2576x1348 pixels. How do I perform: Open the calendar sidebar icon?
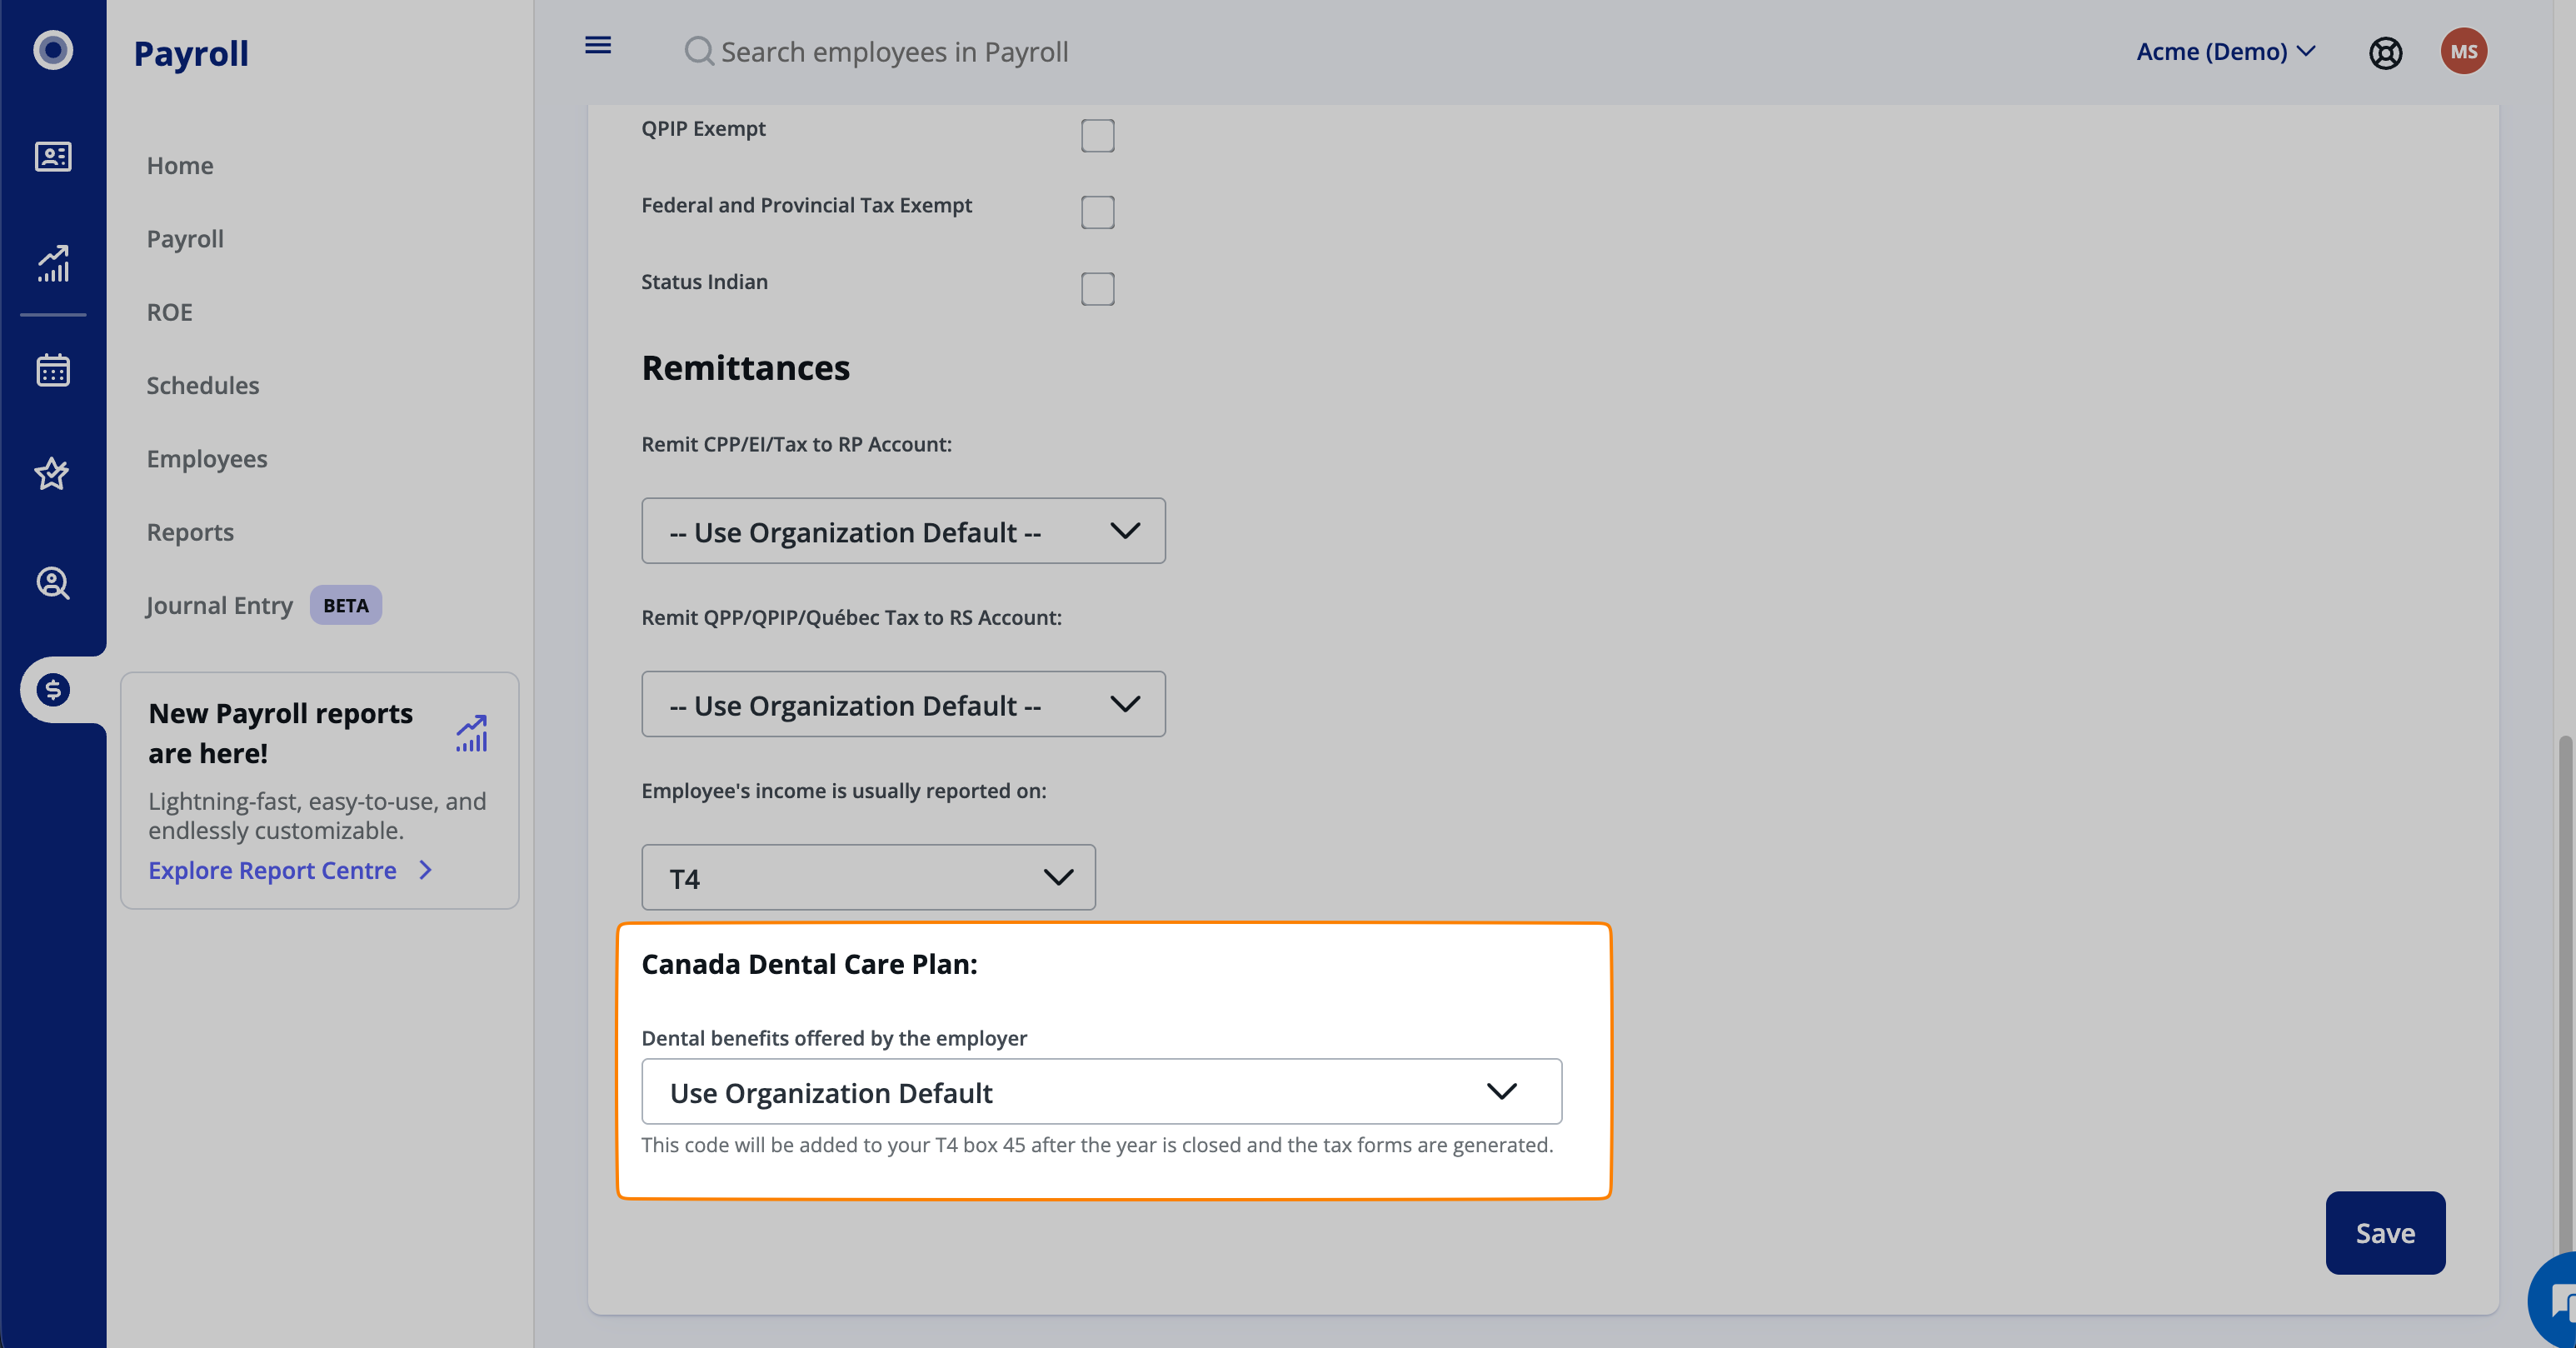click(x=53, y=371)
